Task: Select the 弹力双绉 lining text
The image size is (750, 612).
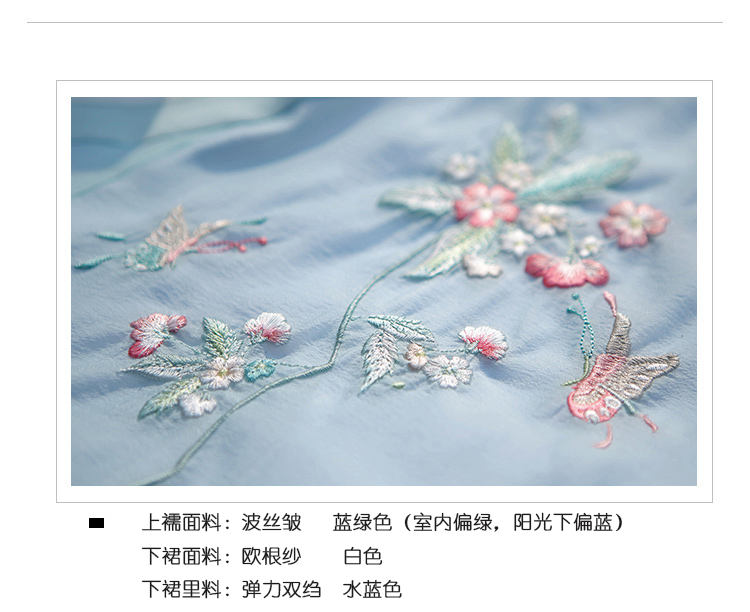Action: point(281,590)
